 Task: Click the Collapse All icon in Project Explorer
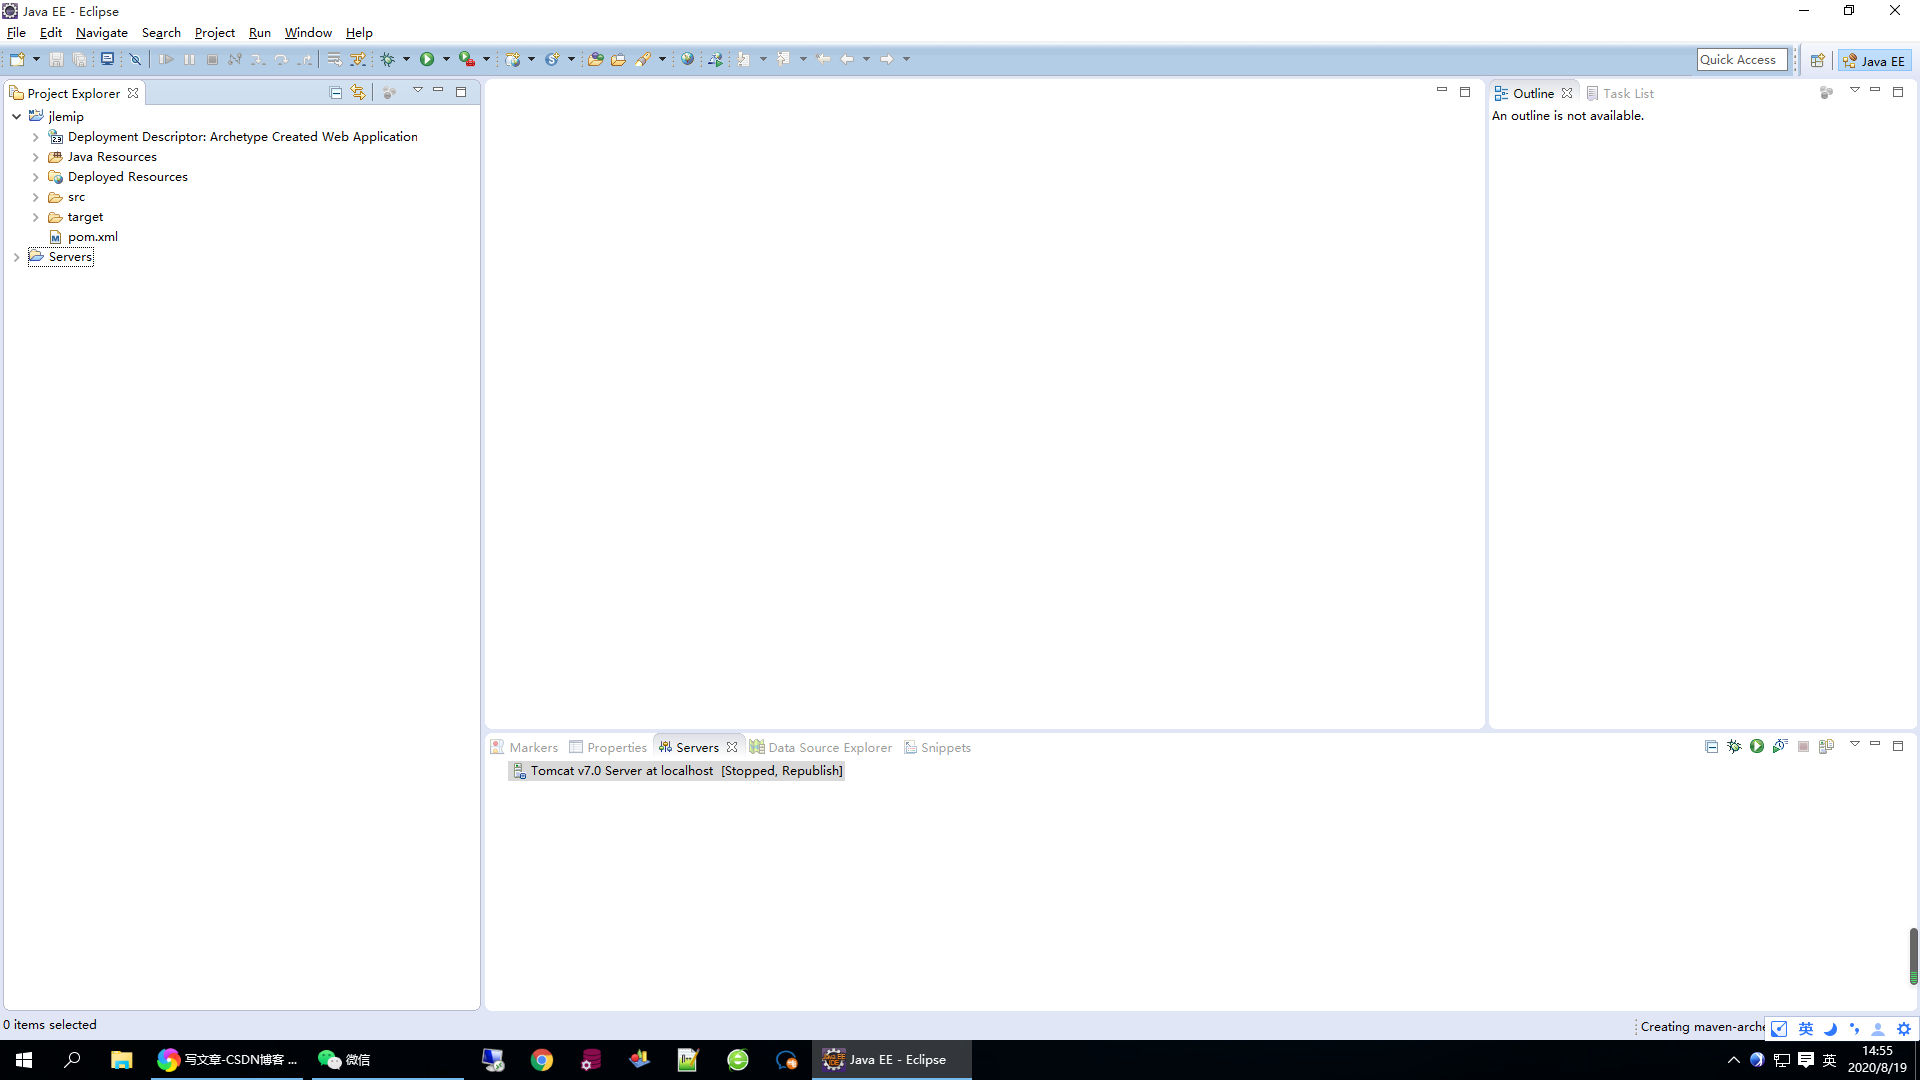pos(335,92)
